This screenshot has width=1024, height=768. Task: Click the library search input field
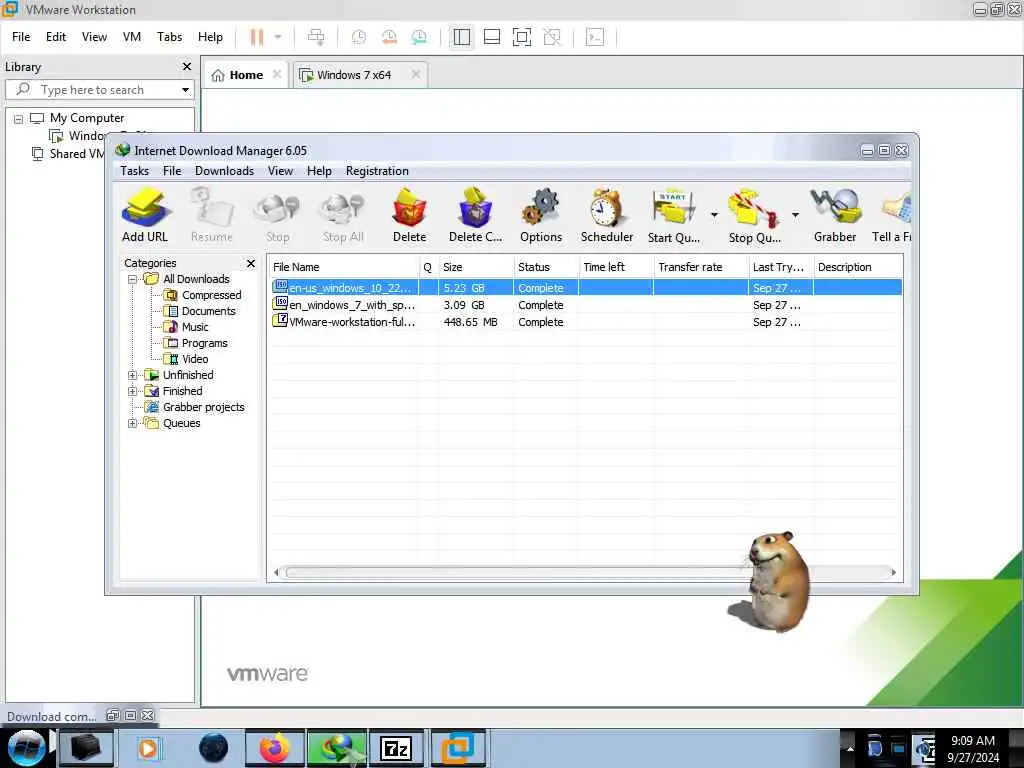point(100,89)
